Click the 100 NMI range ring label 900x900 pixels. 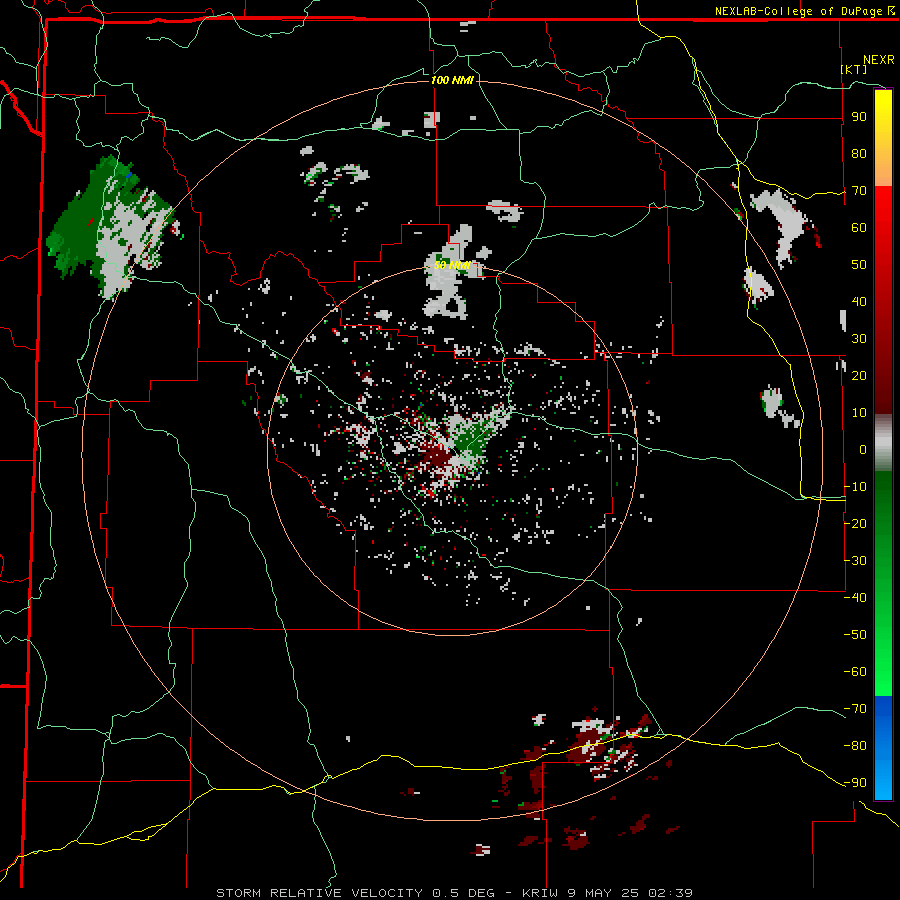click(x=452, y=80)
